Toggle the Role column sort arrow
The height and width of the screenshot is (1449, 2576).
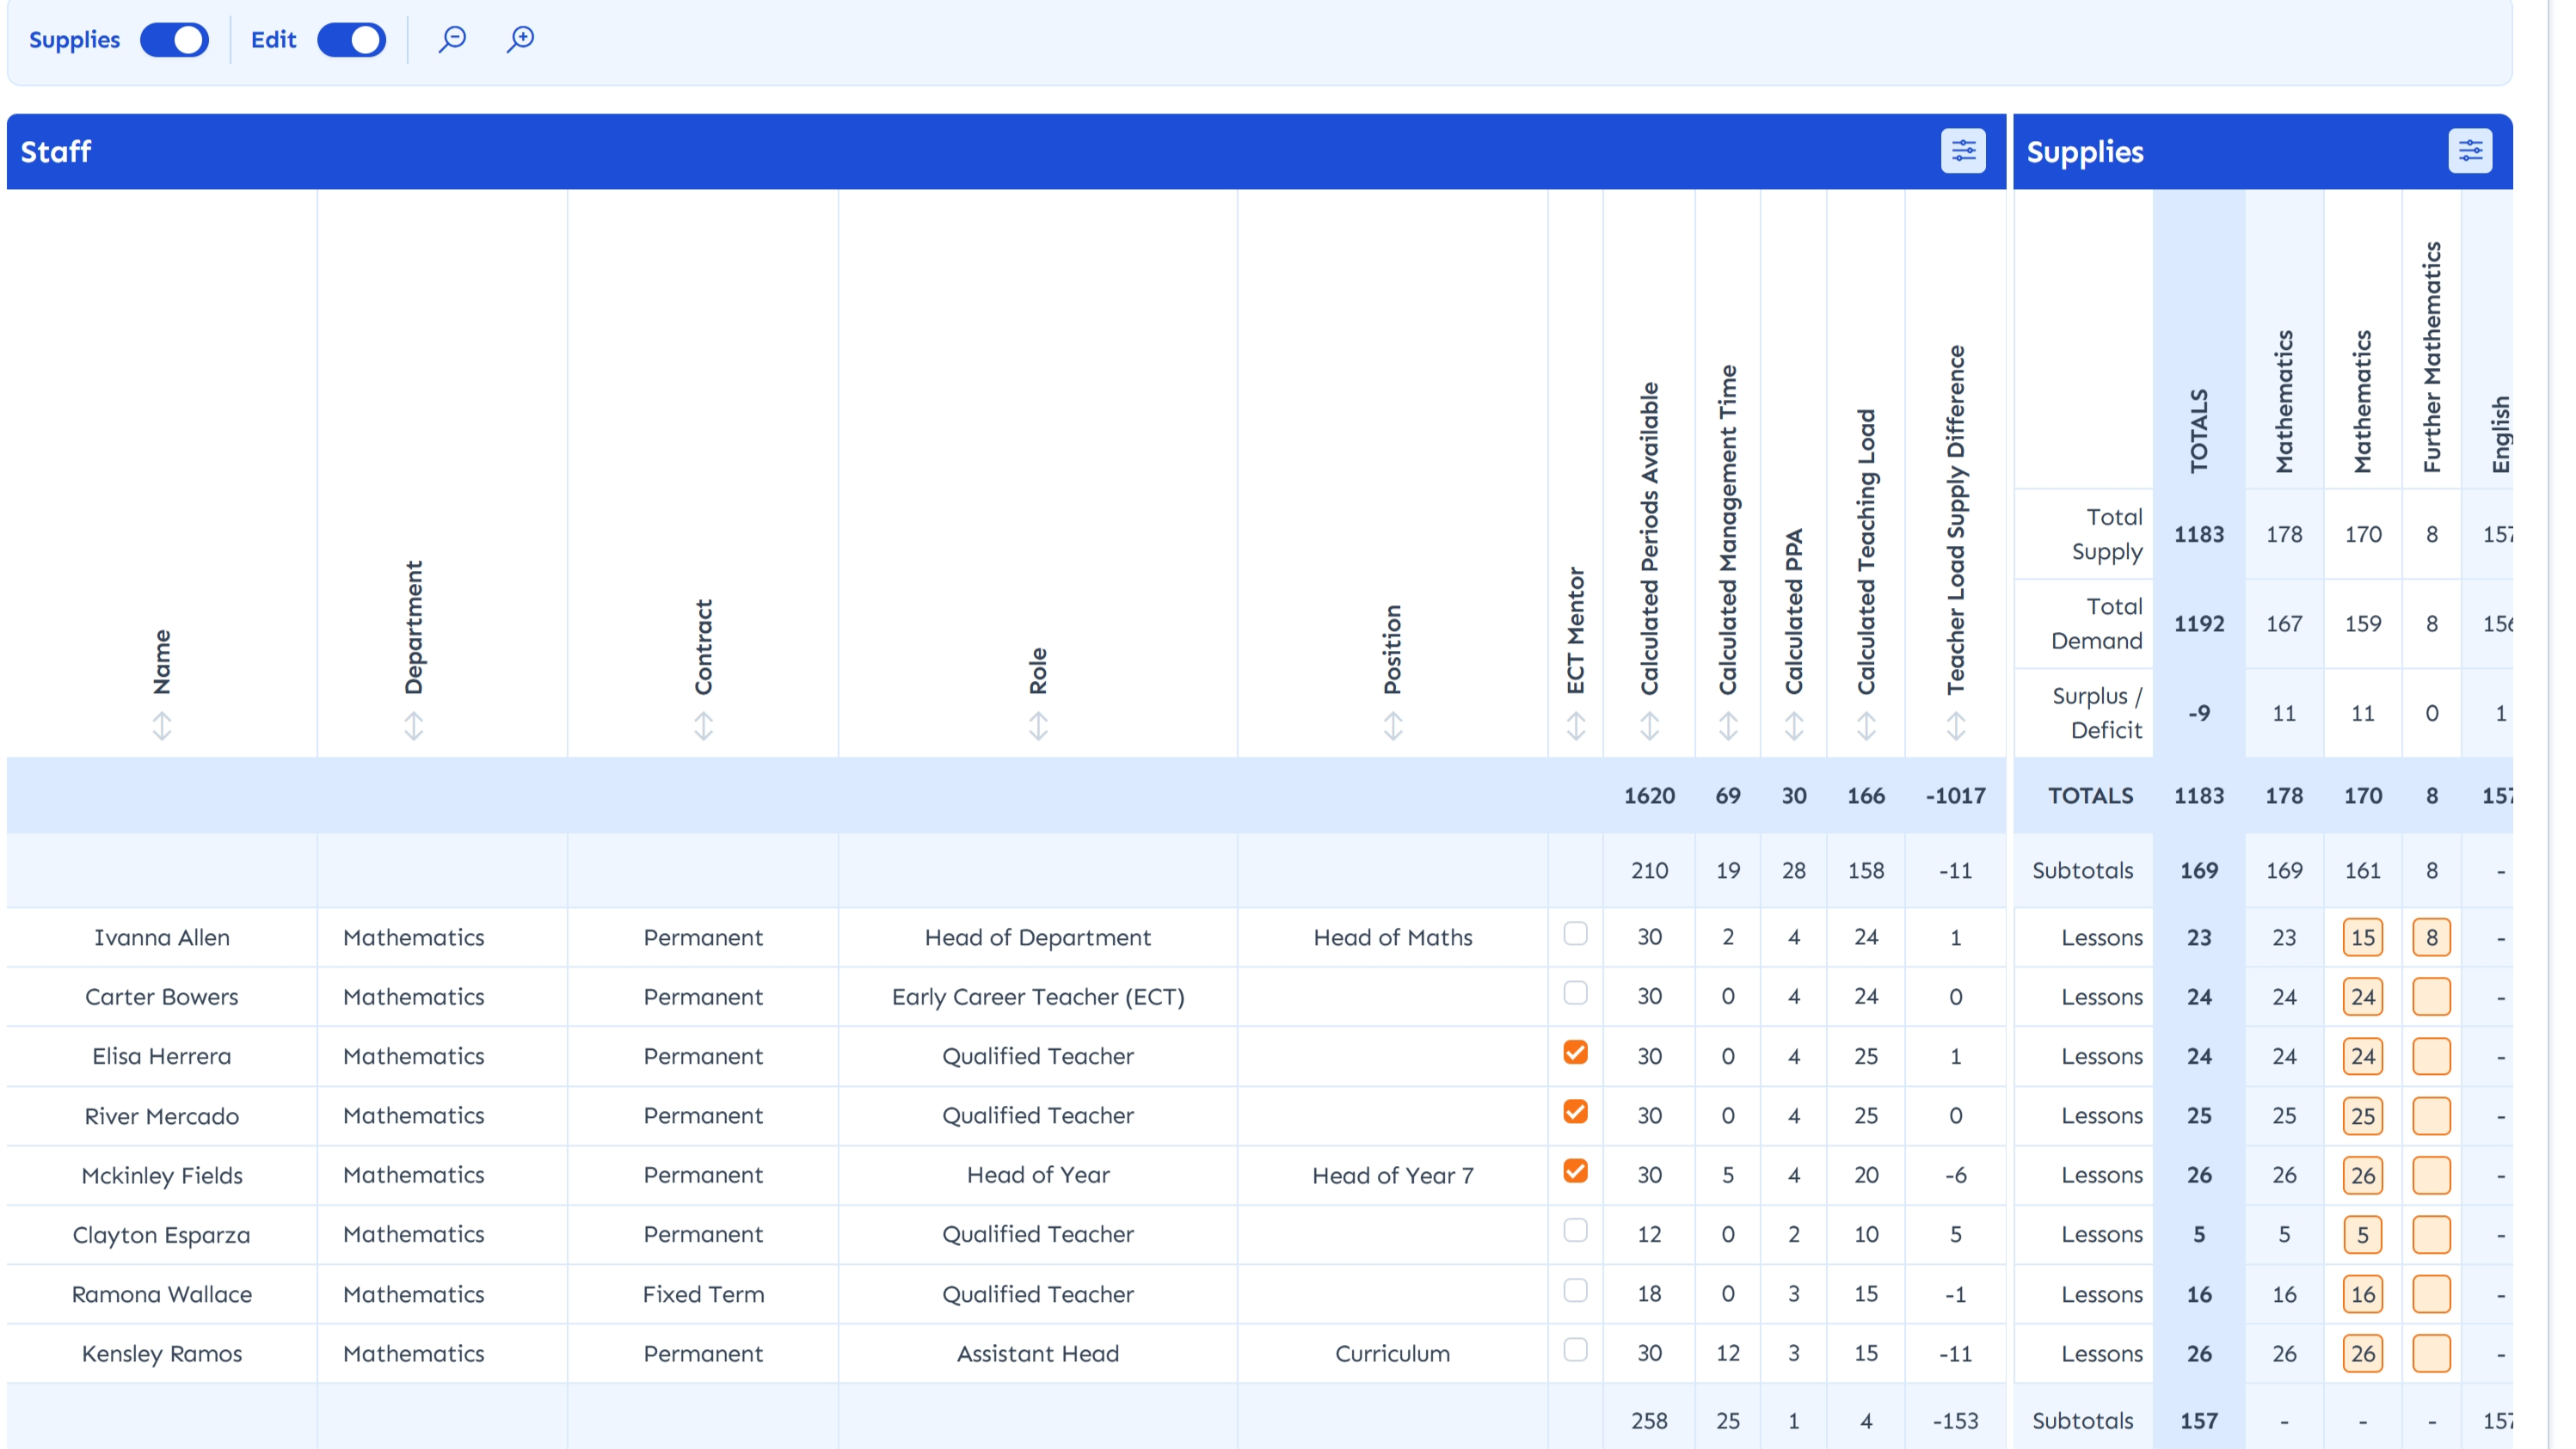coord(1038,727)
